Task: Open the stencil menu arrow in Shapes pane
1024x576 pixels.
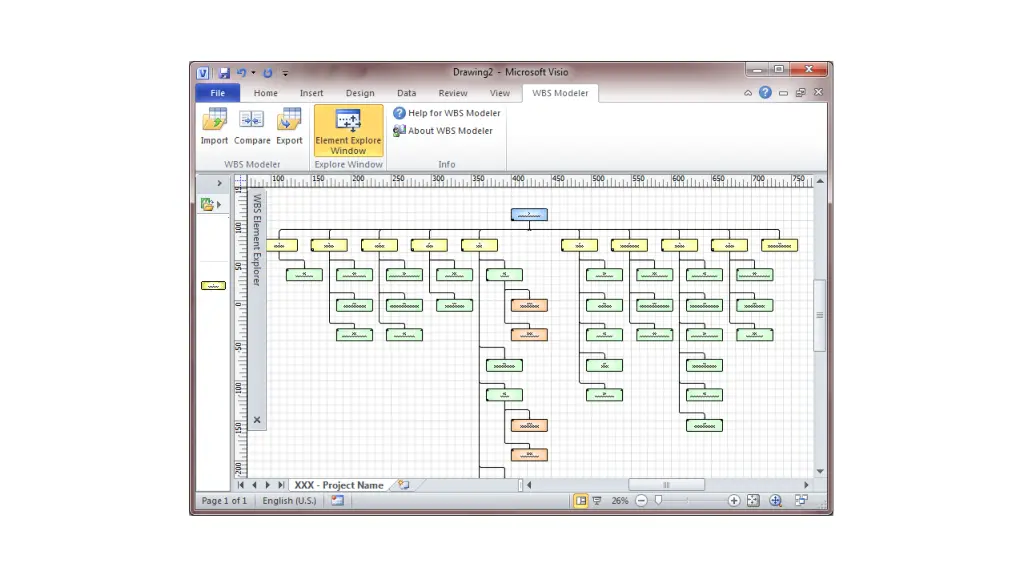Action: (219, 204)
